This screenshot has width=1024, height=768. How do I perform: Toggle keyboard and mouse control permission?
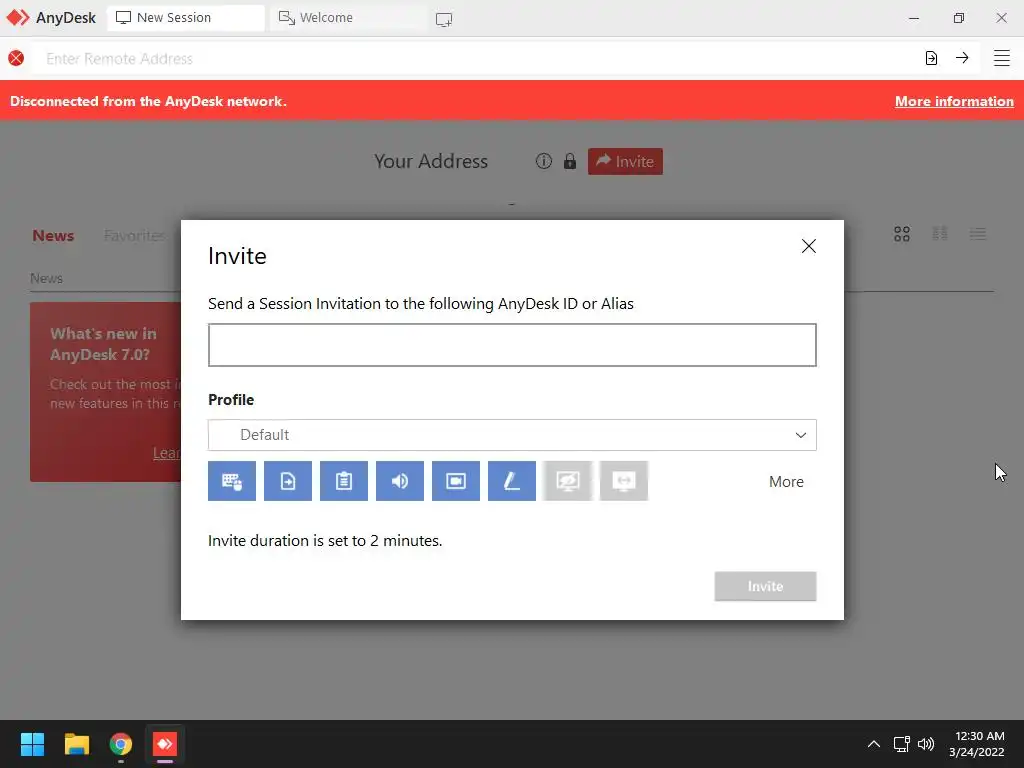pyautogui.click(x=232, y=481)
